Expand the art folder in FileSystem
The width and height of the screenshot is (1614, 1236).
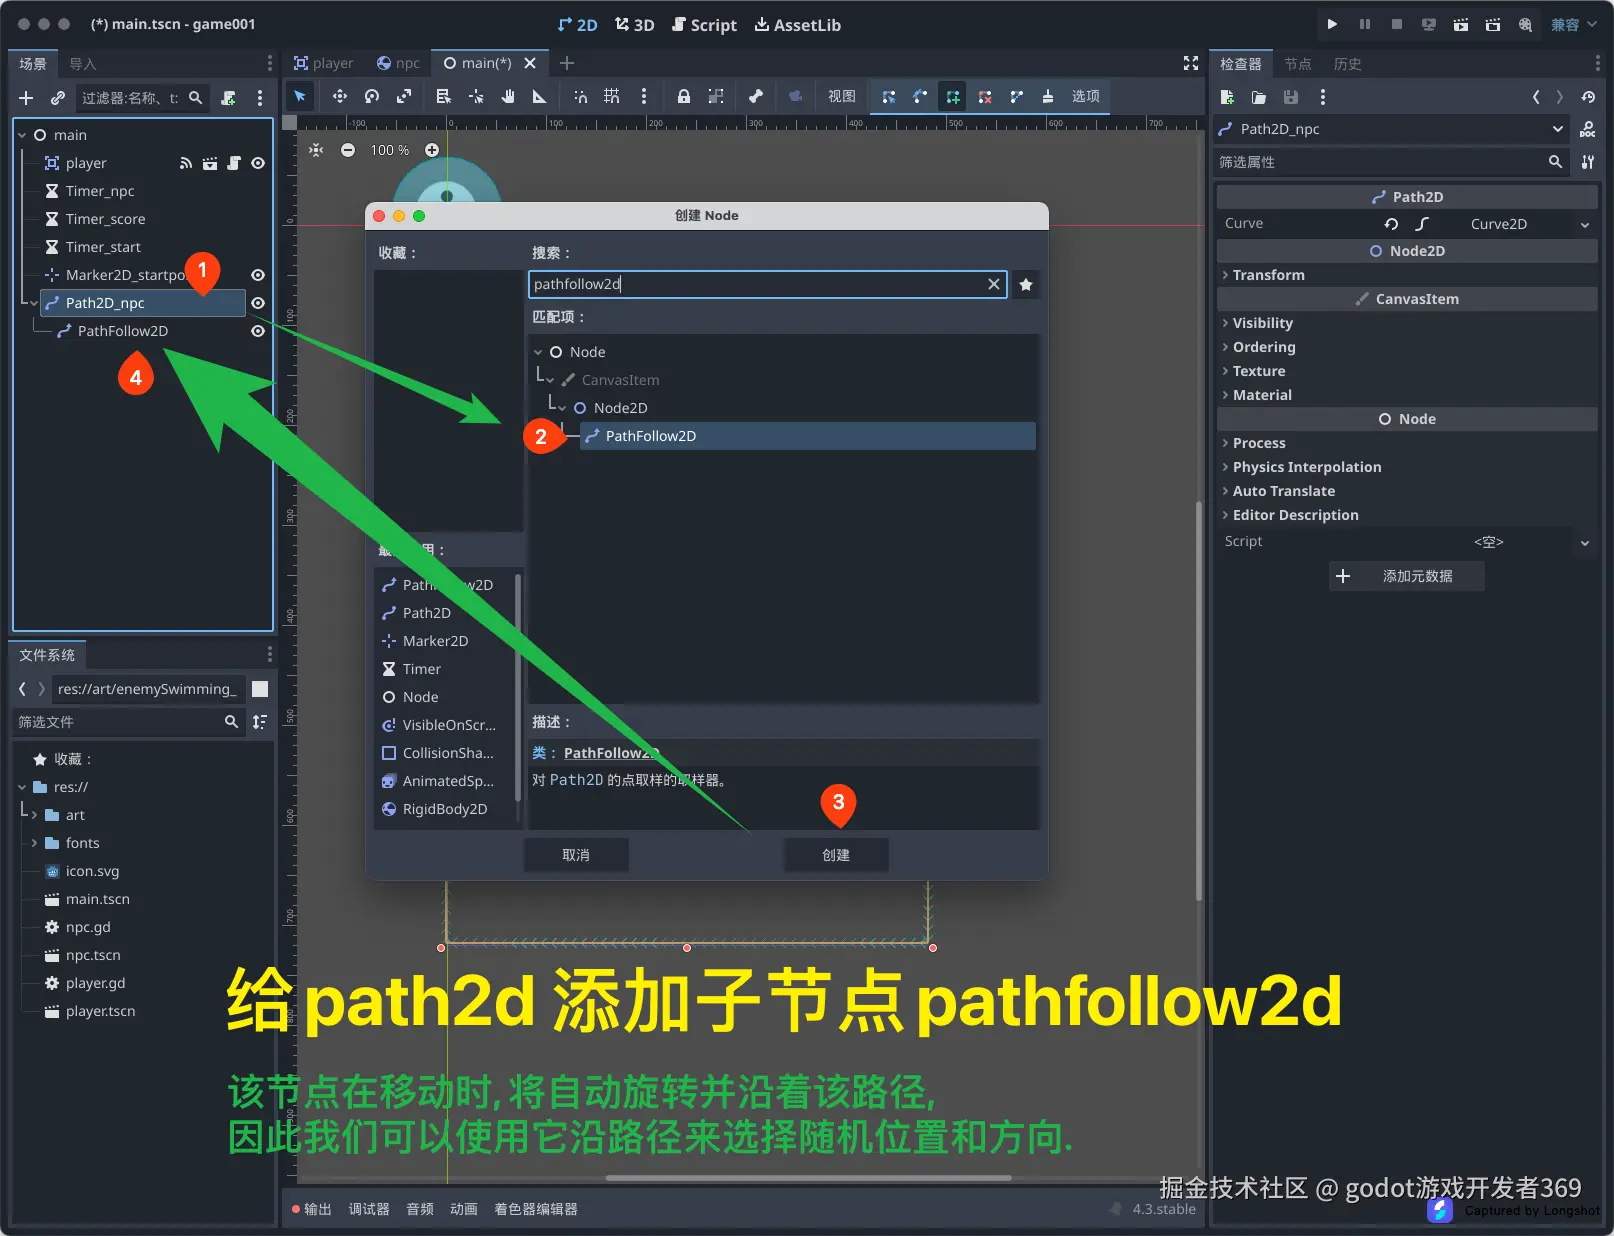pyautogui.click(x=34, y=815)
